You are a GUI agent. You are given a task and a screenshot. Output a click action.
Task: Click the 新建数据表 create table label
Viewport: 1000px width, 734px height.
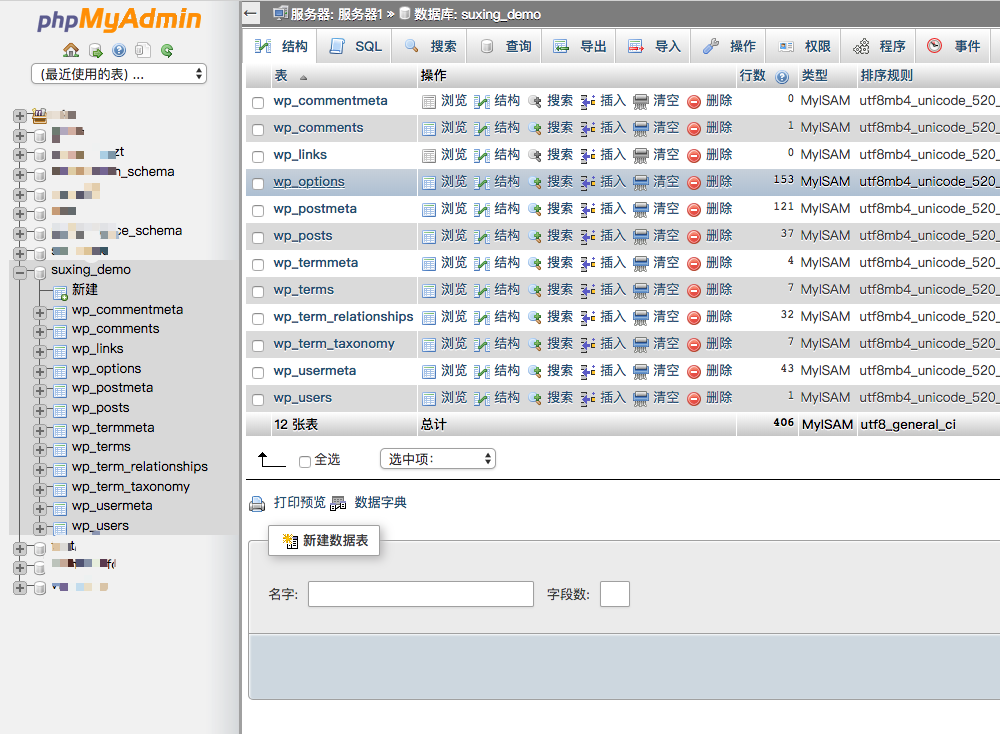click(x=335, y=541)
